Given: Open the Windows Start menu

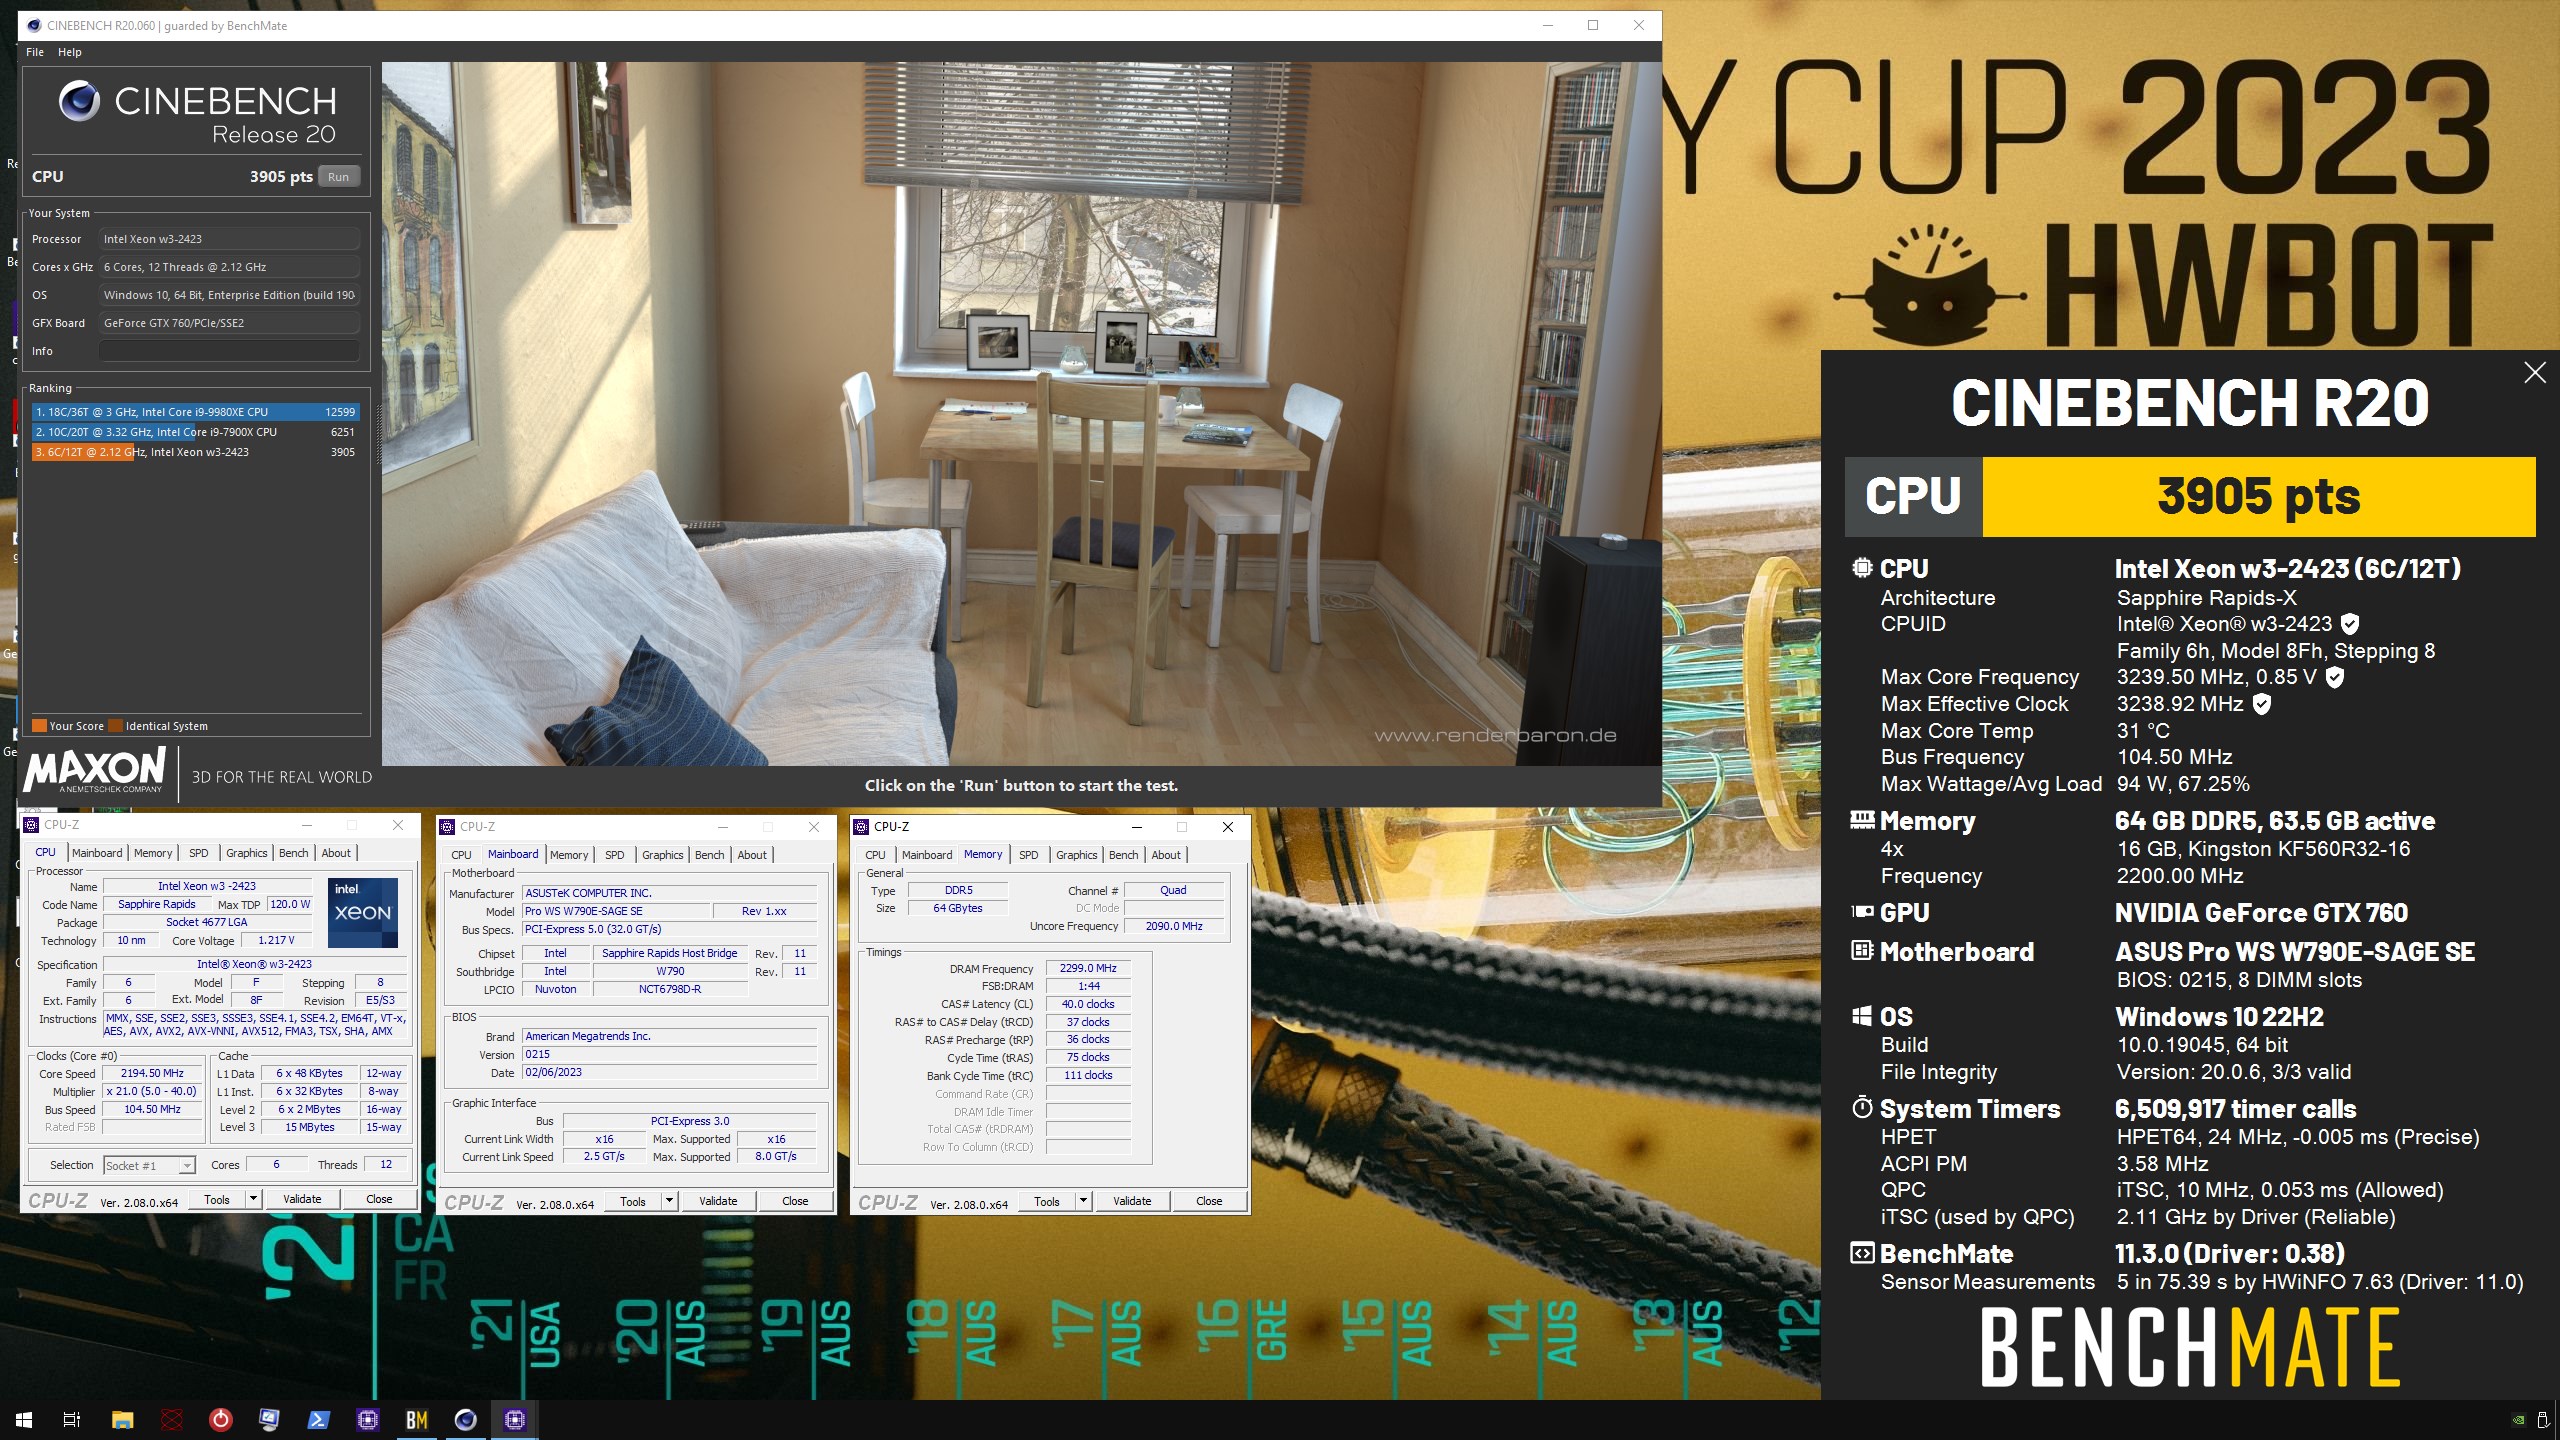Looking at the screenshot, I should [x=24, y=1419].
